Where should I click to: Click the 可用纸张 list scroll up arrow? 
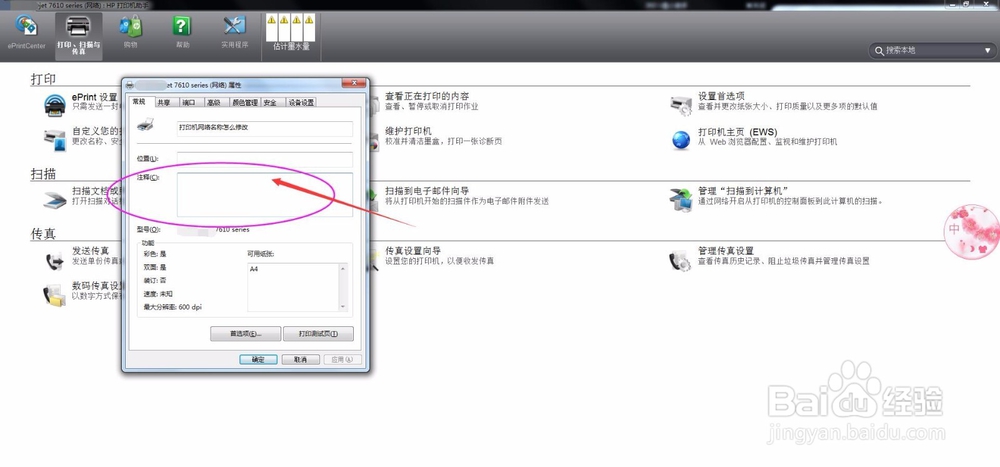pyautogui.click(x=344, y=268)
